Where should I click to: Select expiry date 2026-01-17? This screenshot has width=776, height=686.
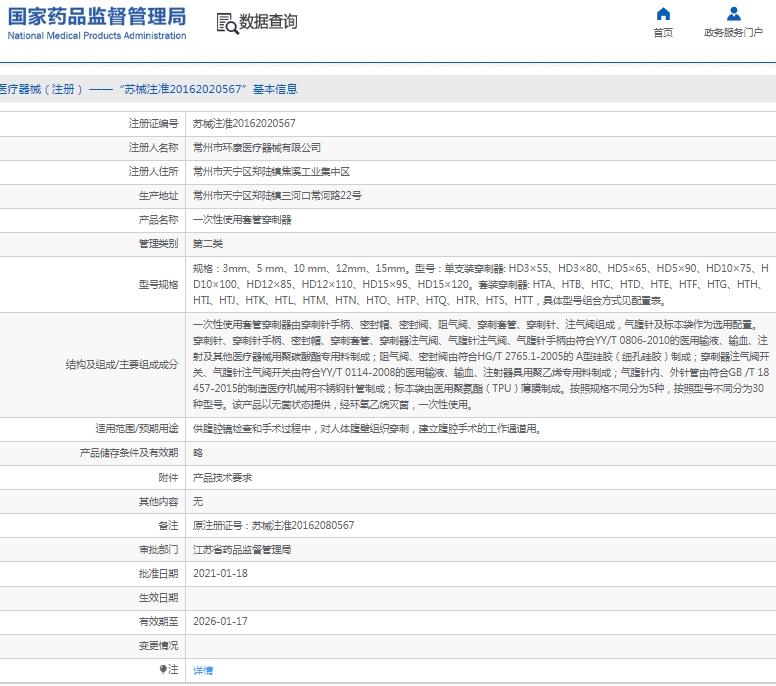click(220, 621)
